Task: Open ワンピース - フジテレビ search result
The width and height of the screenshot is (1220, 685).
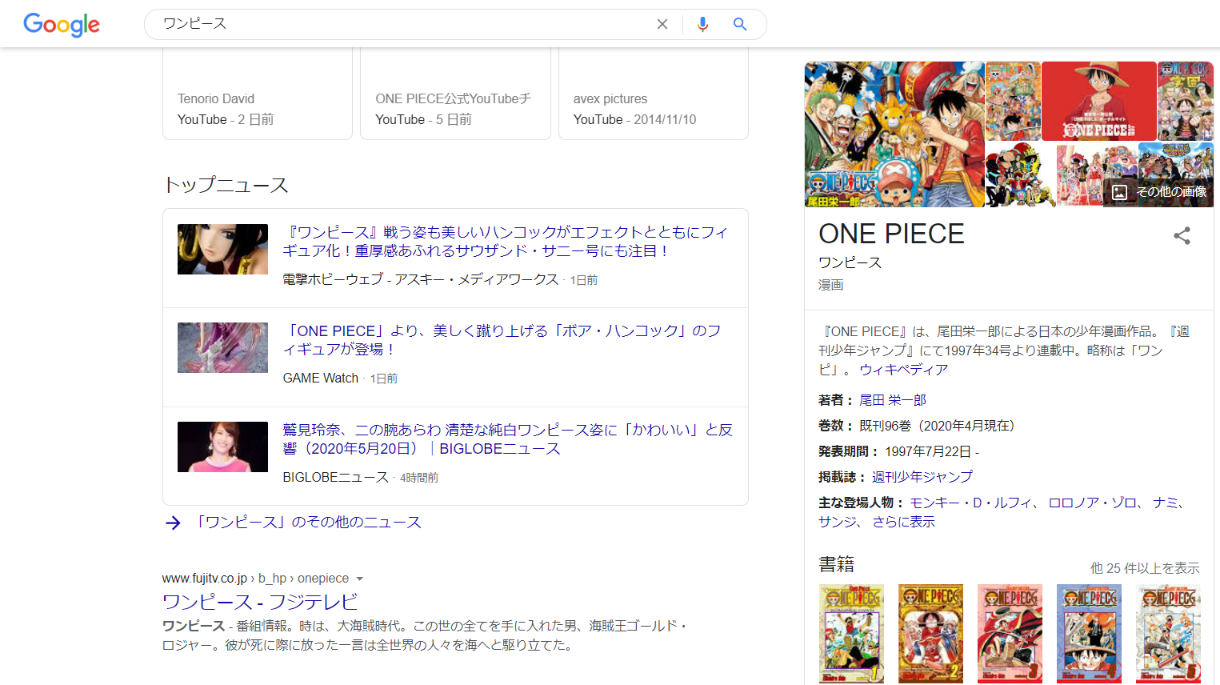Action: click(x=260, y=602)
